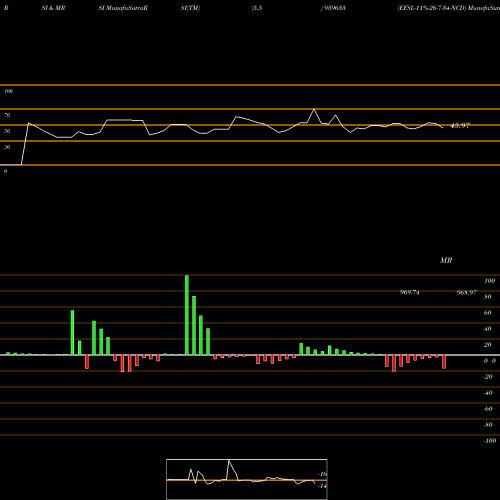Click the MR axis label '-100'
500x500 pixels.
click(490, 441)
